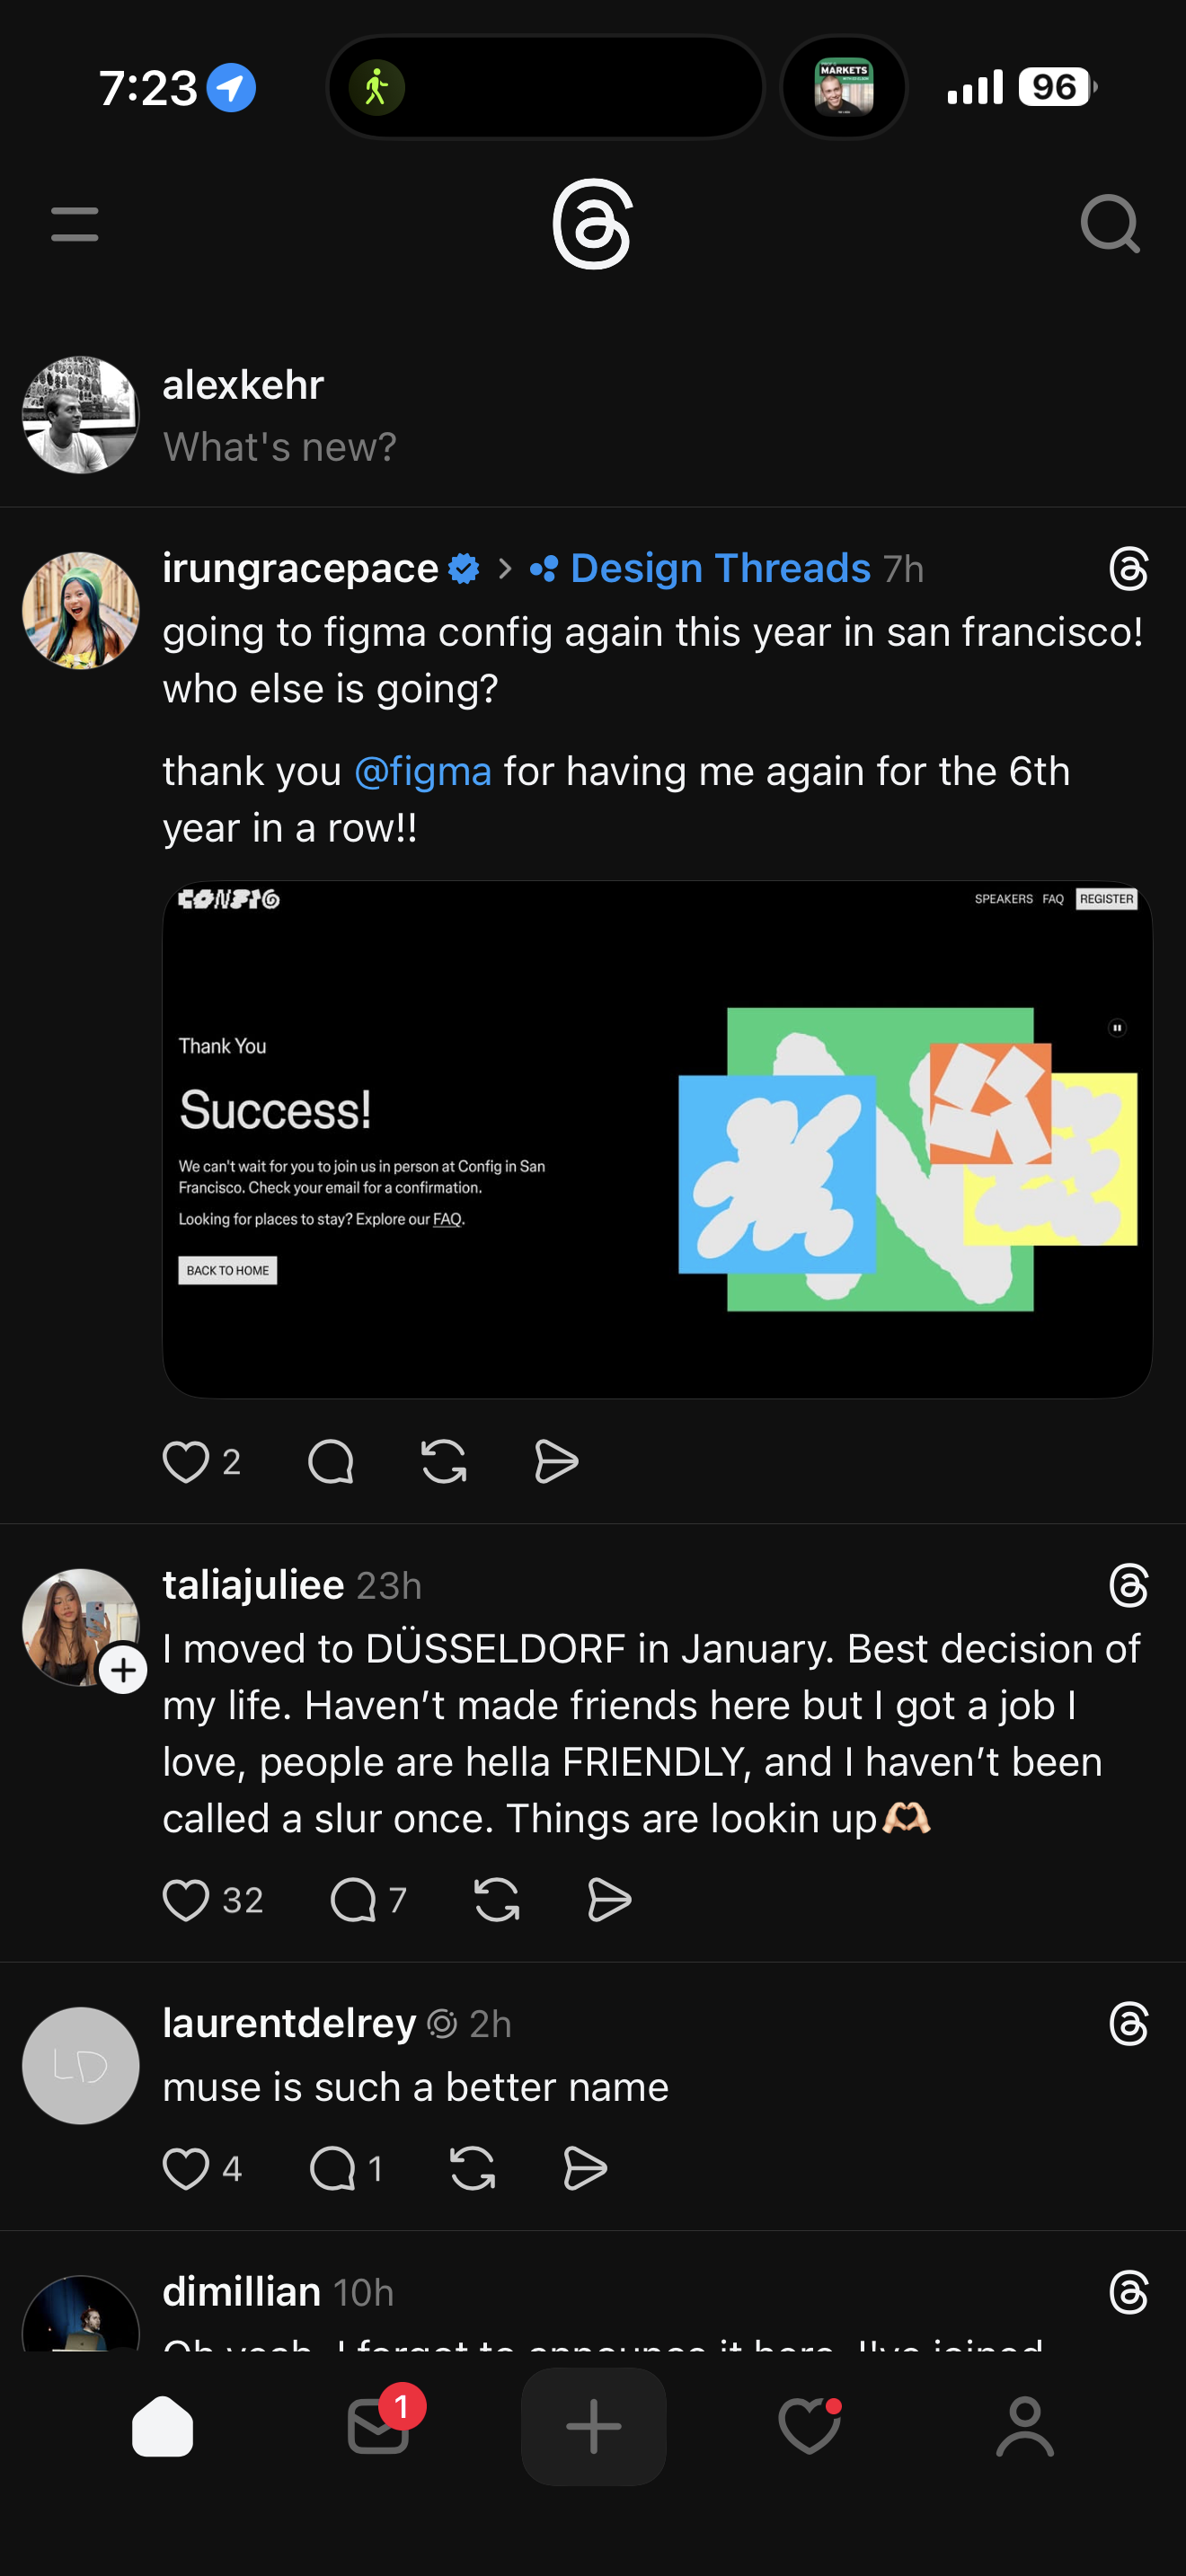Image resolution: width=1186 pixels, height=2576 pixels.
Task: Repost irungracepace's Figma Config post
Action: (x=444, y=1462)
